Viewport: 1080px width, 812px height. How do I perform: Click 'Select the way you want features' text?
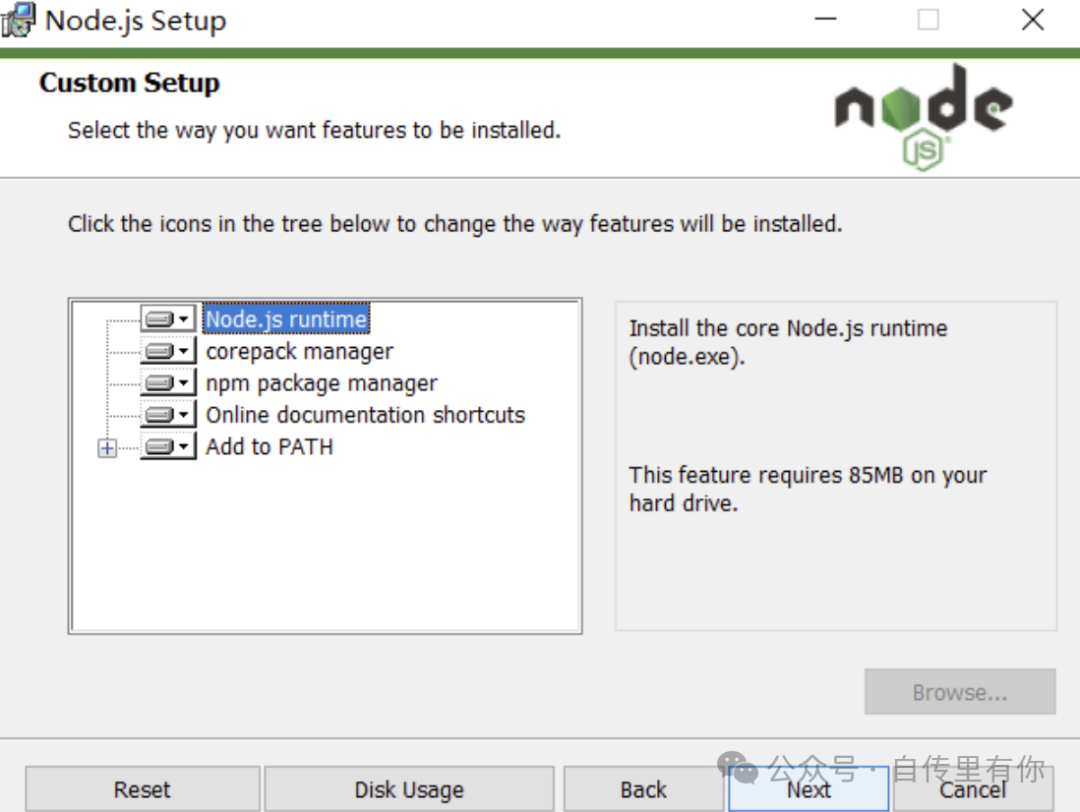[314, 130]
